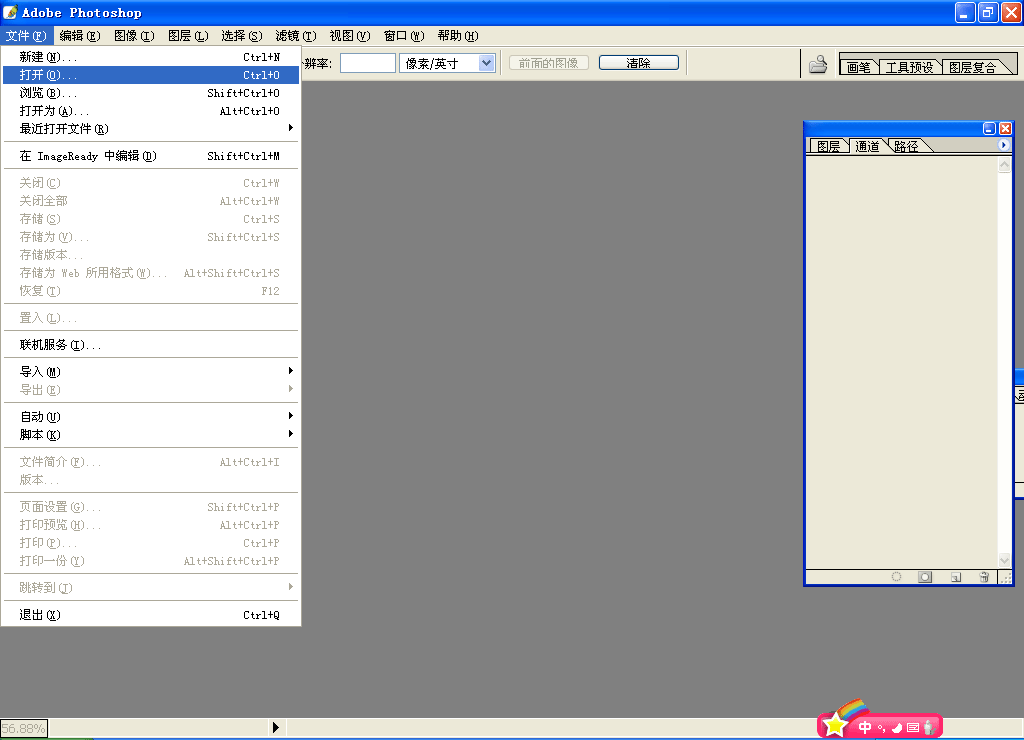Create new channel icon in palette
Image resolution: width=1024 pixels, height=740 pixels.
pos(956,577)
